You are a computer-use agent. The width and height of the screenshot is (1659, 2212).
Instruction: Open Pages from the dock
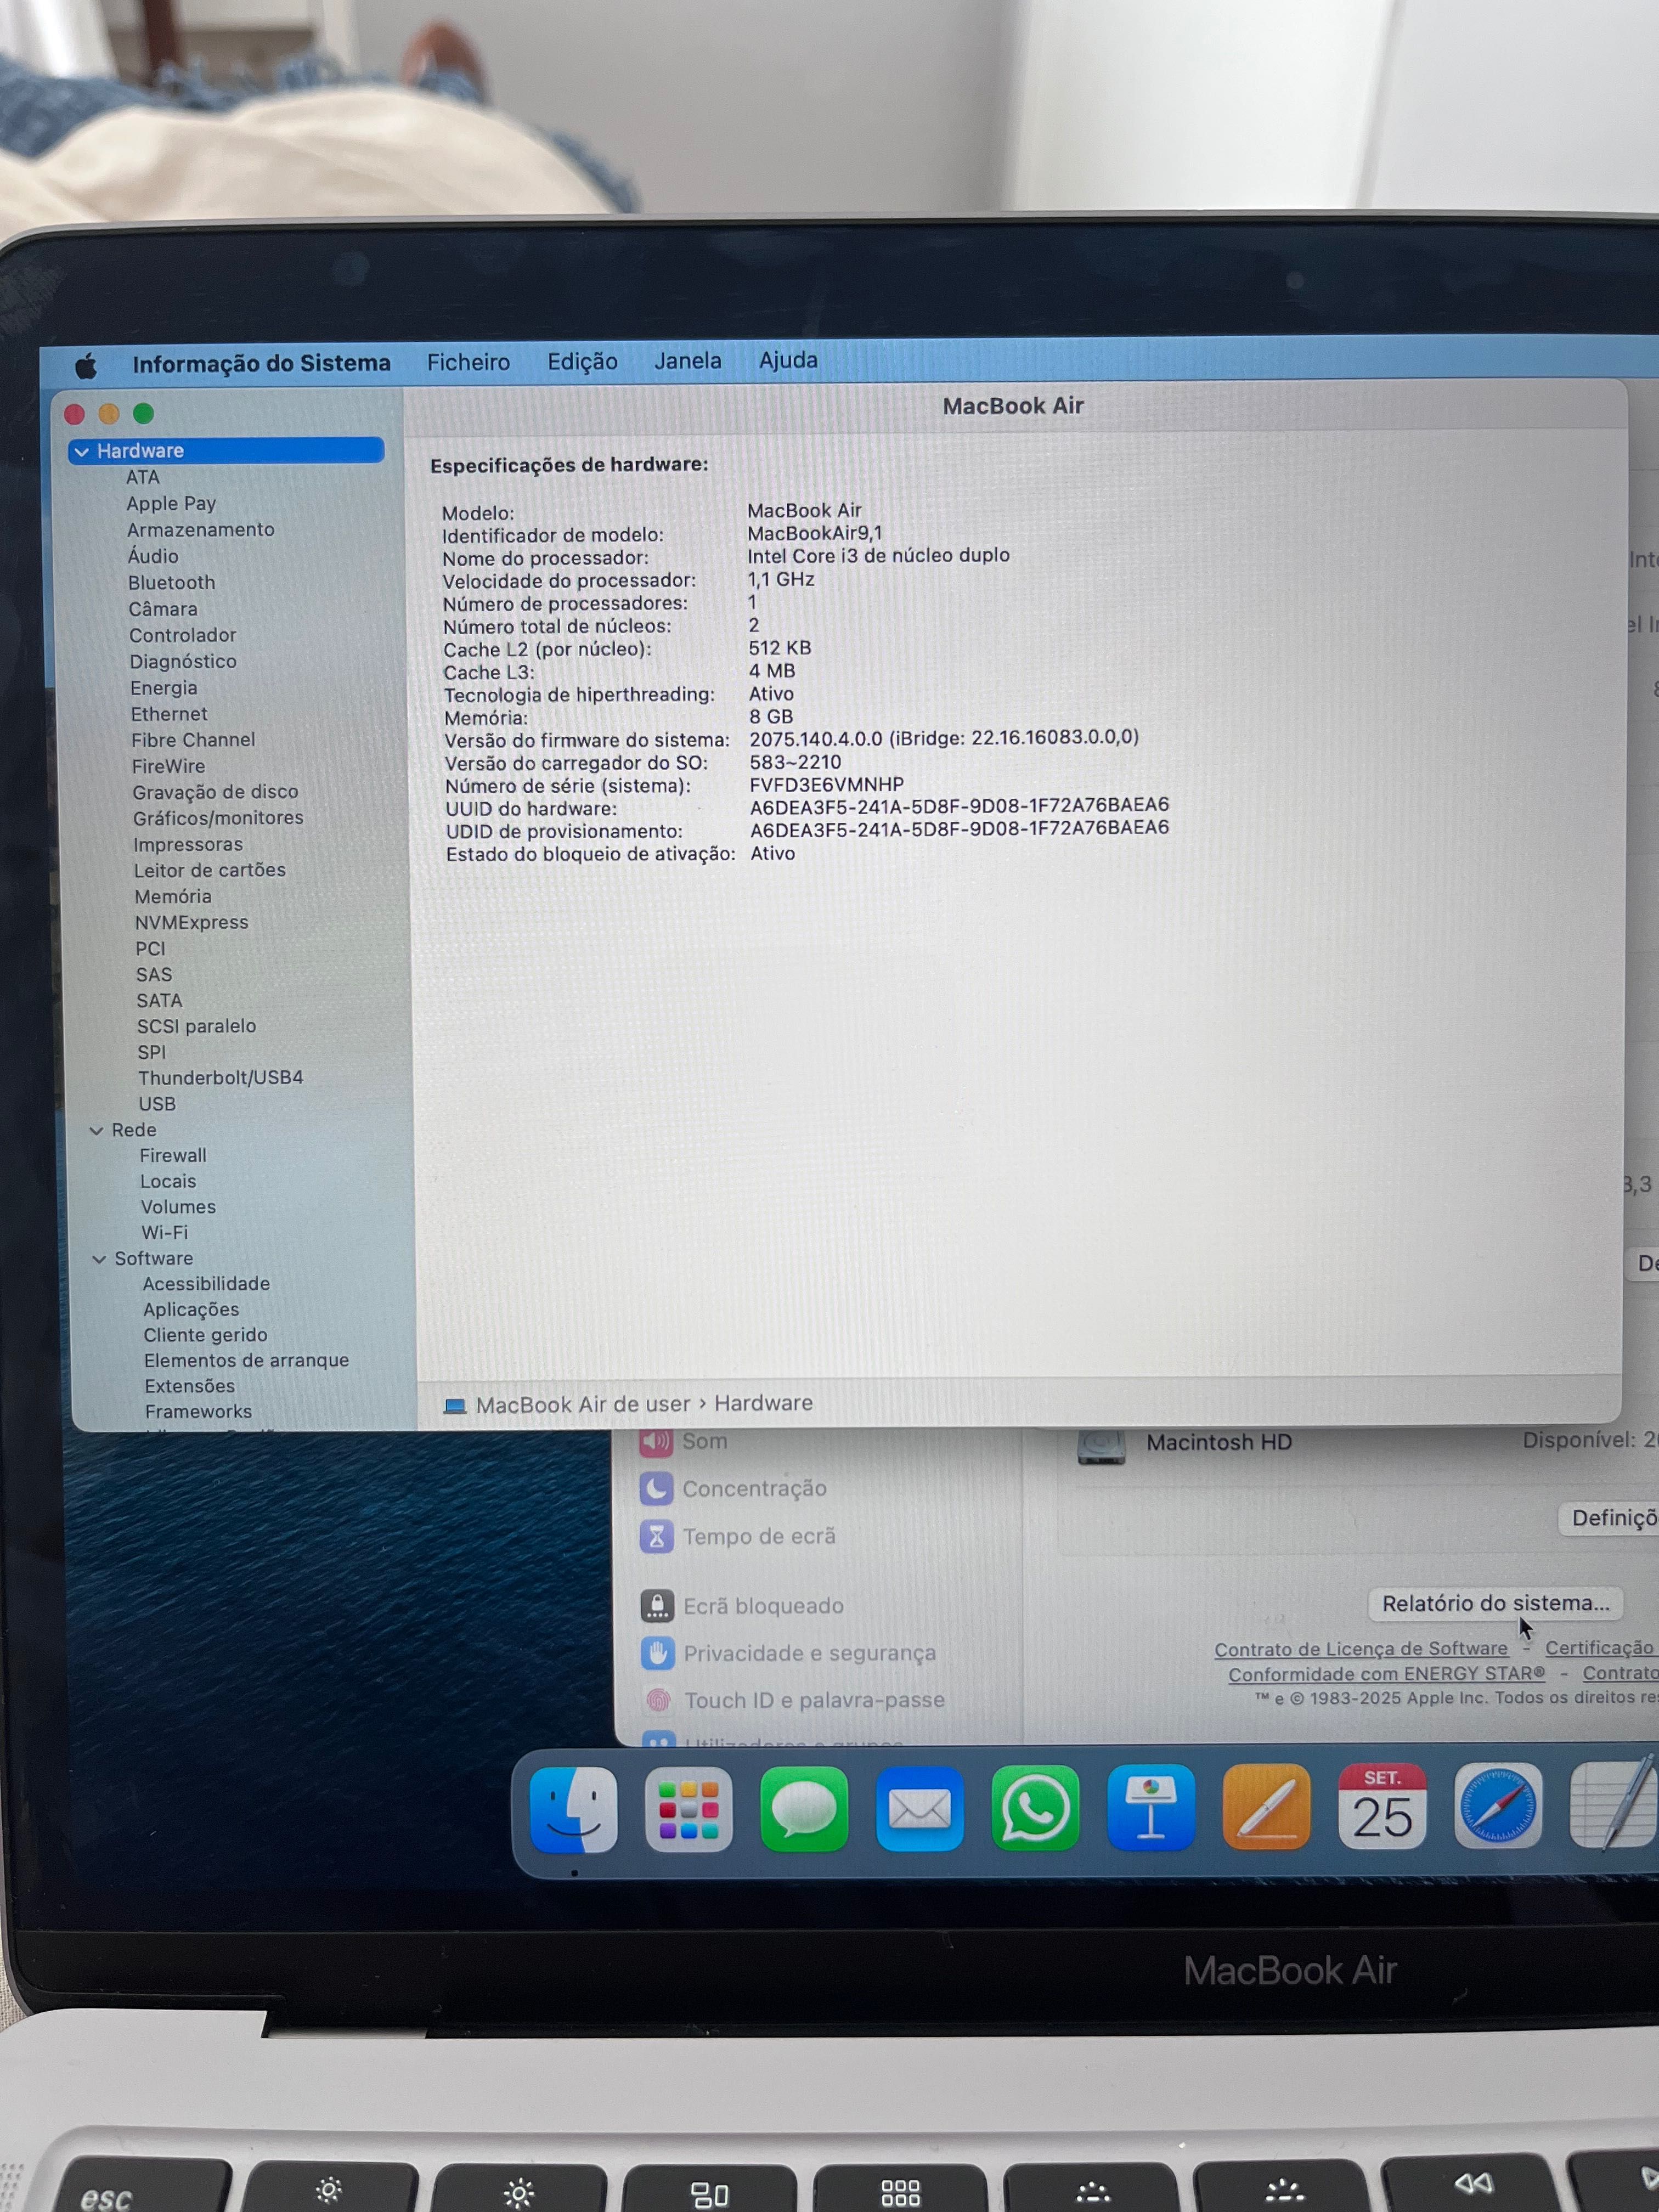point(1266,1807)
